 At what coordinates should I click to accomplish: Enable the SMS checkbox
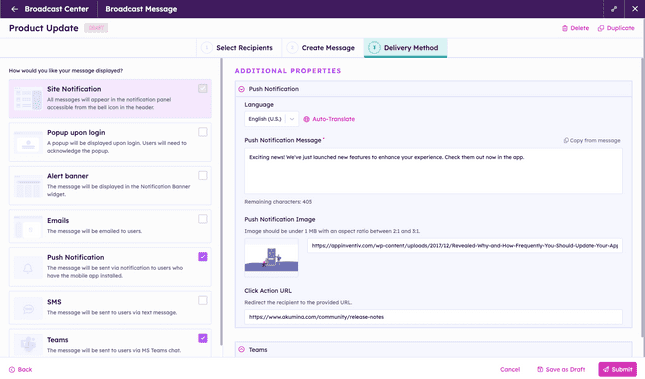coord(203,300)
